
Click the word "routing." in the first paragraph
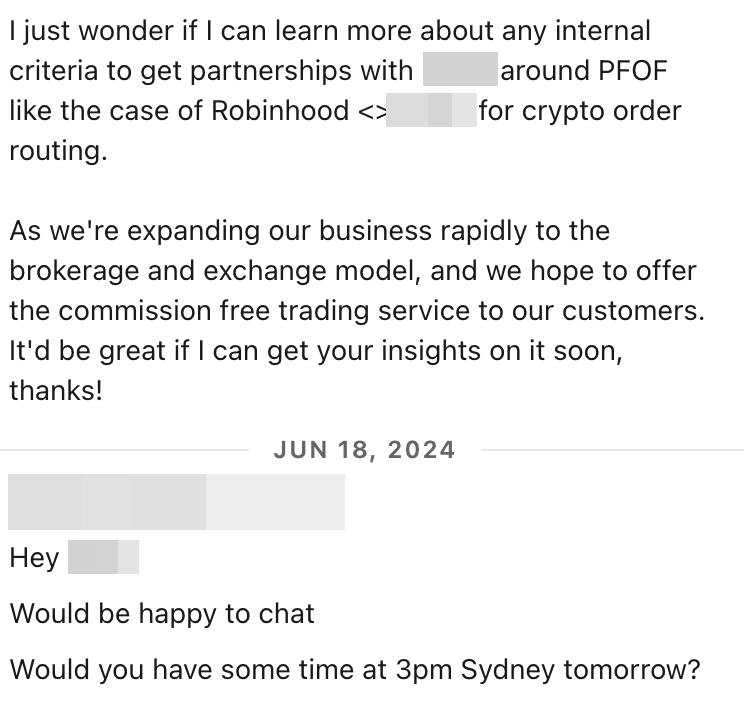click(x=56, y=150)
